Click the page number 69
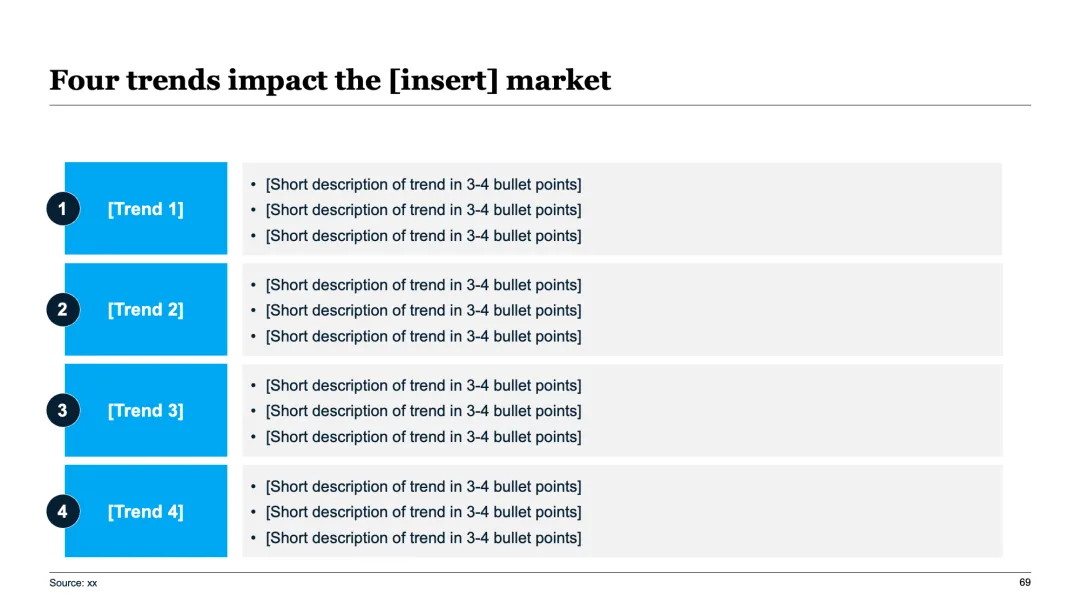The height and width of the screenshot is (608, 1080). 1025,583
